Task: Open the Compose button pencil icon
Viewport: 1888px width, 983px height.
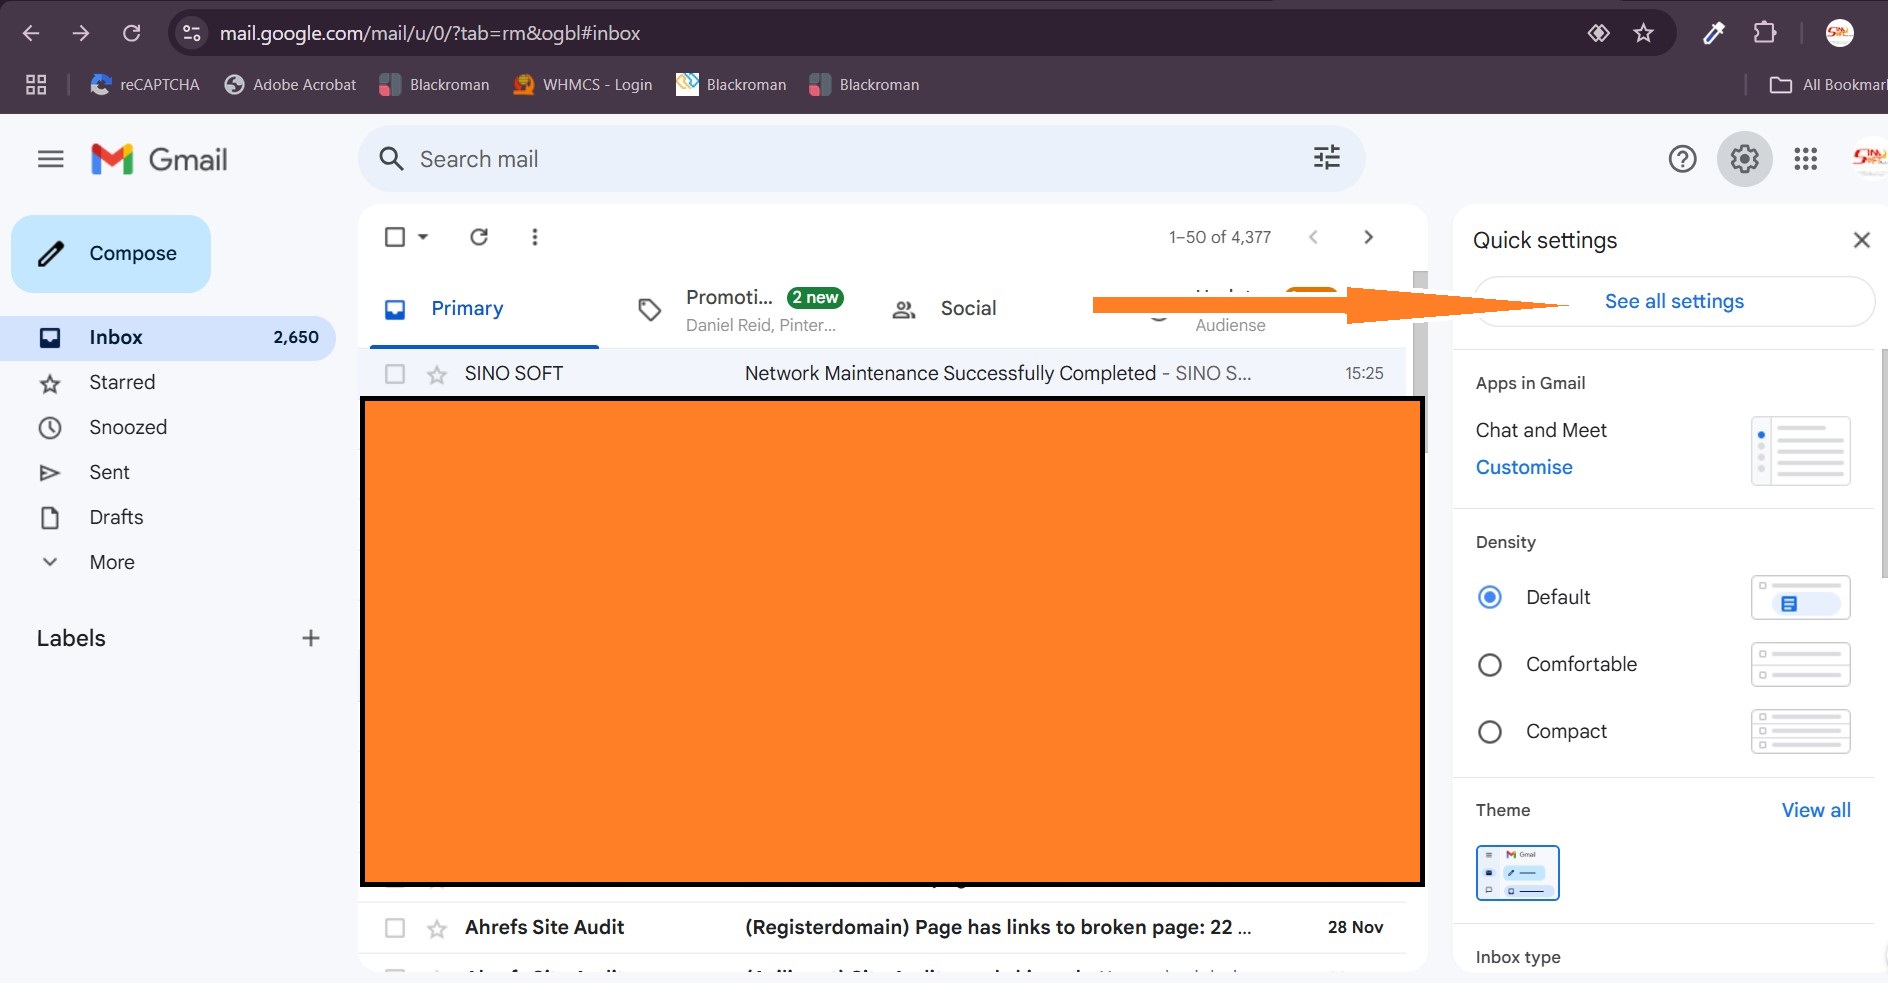Action: pos(50,253)
